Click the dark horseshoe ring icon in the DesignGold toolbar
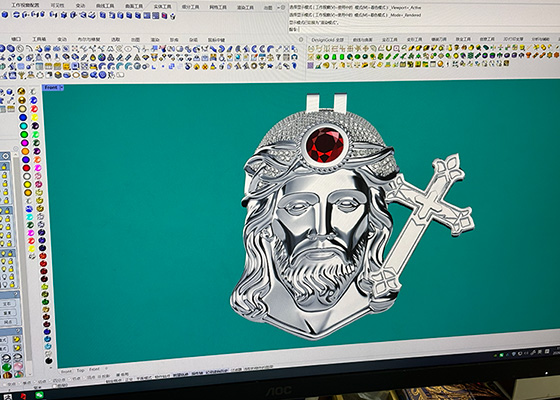 tap(389, 48)
